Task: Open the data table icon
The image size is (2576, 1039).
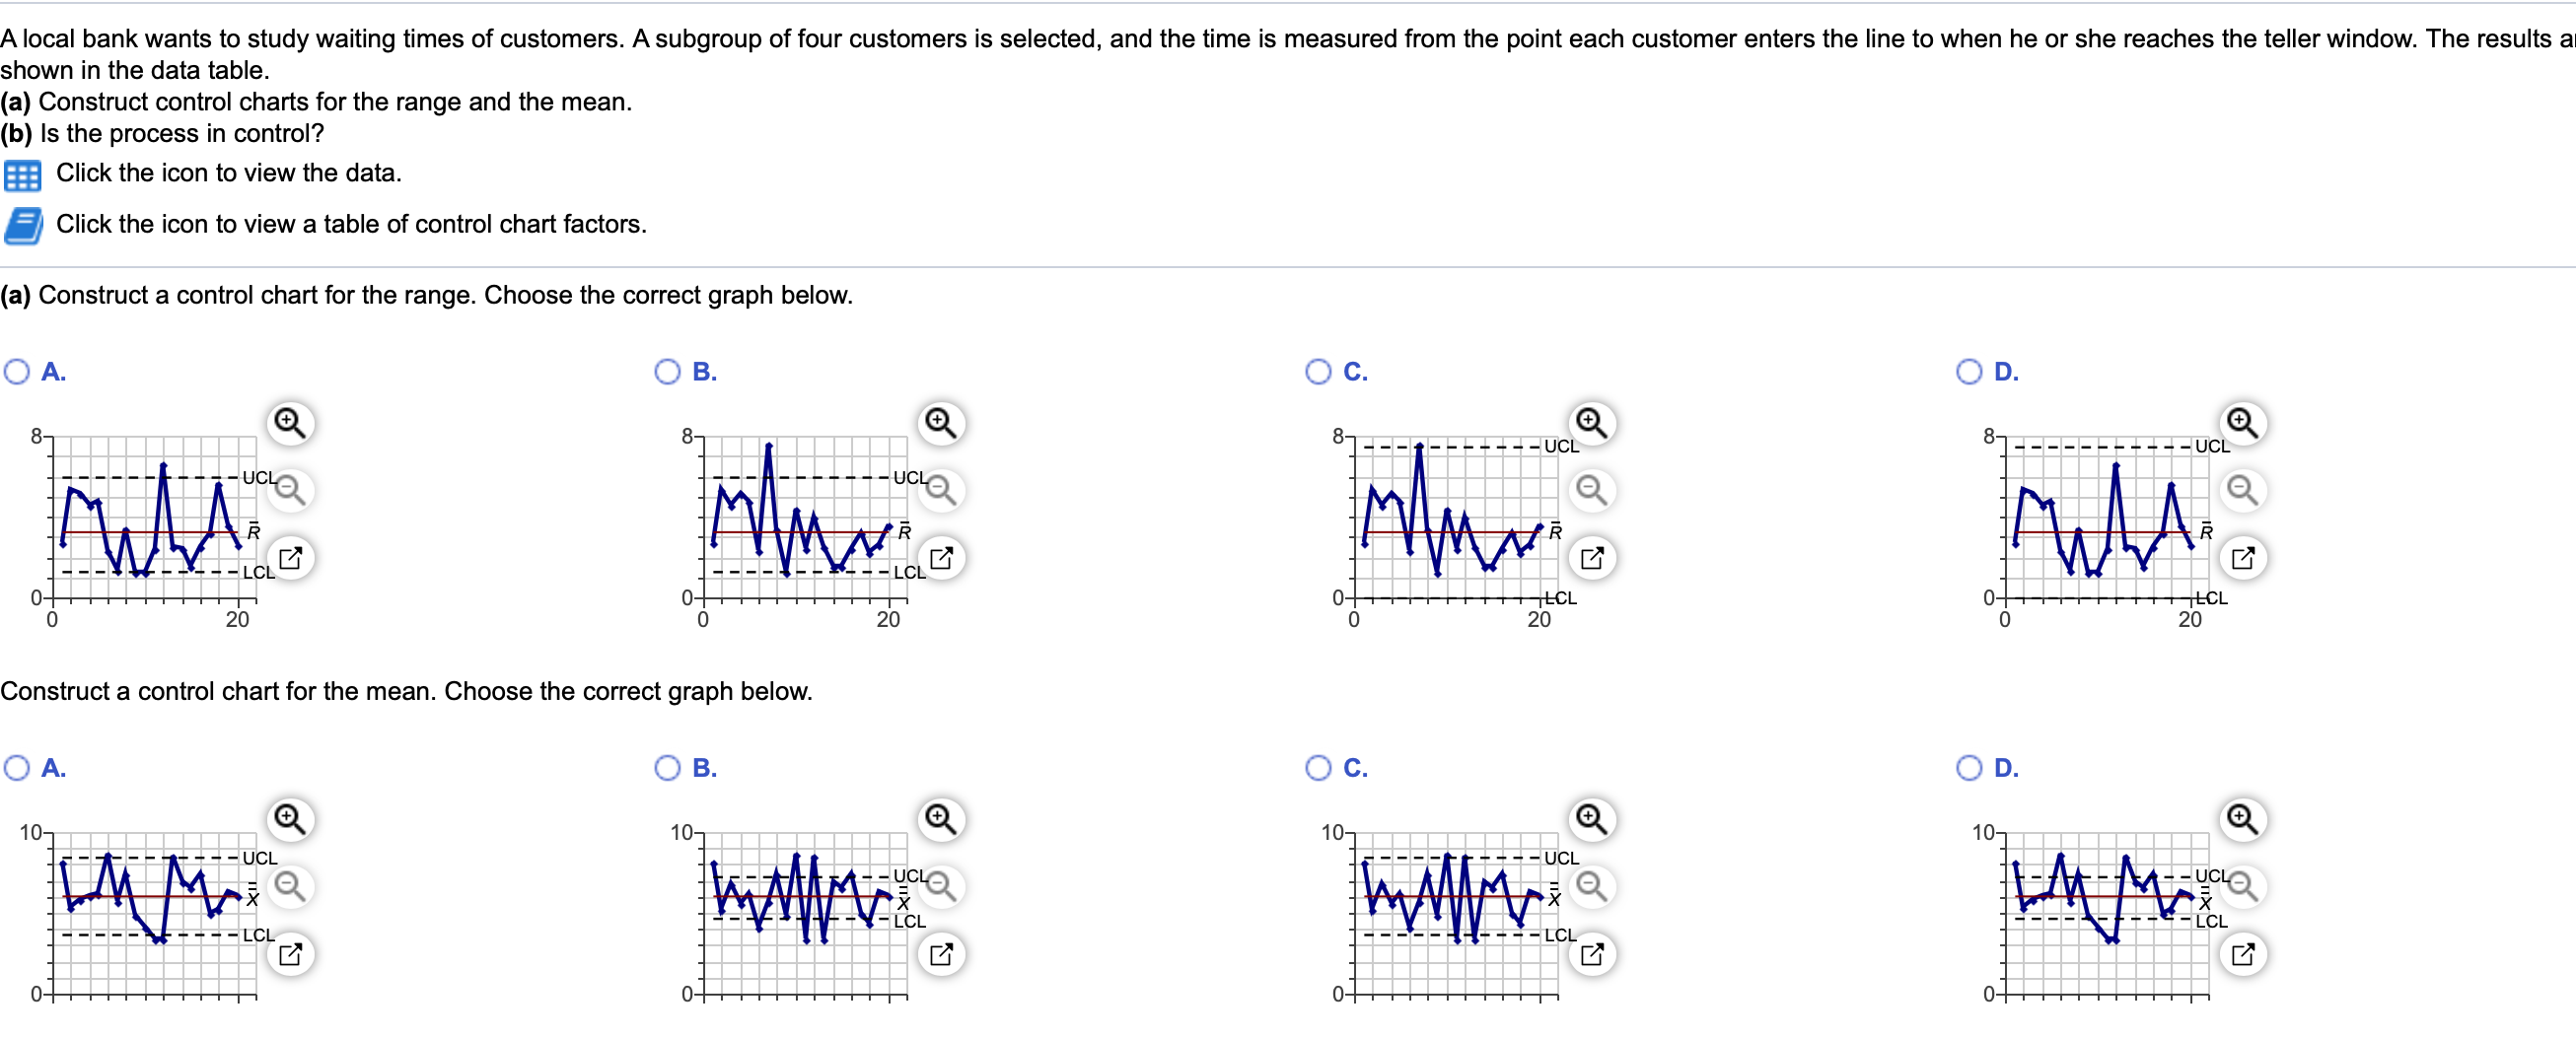Action: click(22, 176)
